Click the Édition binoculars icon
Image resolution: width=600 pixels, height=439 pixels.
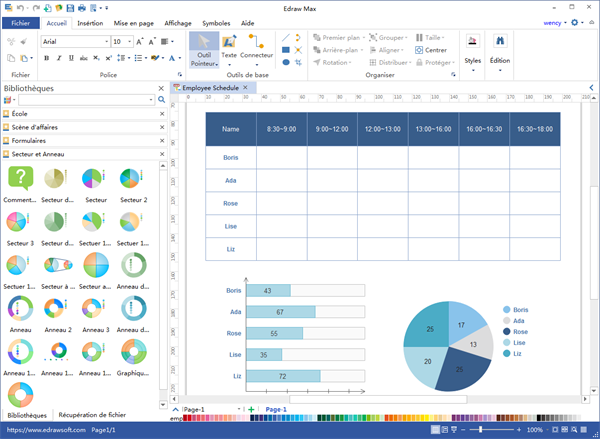pos(500,41)
